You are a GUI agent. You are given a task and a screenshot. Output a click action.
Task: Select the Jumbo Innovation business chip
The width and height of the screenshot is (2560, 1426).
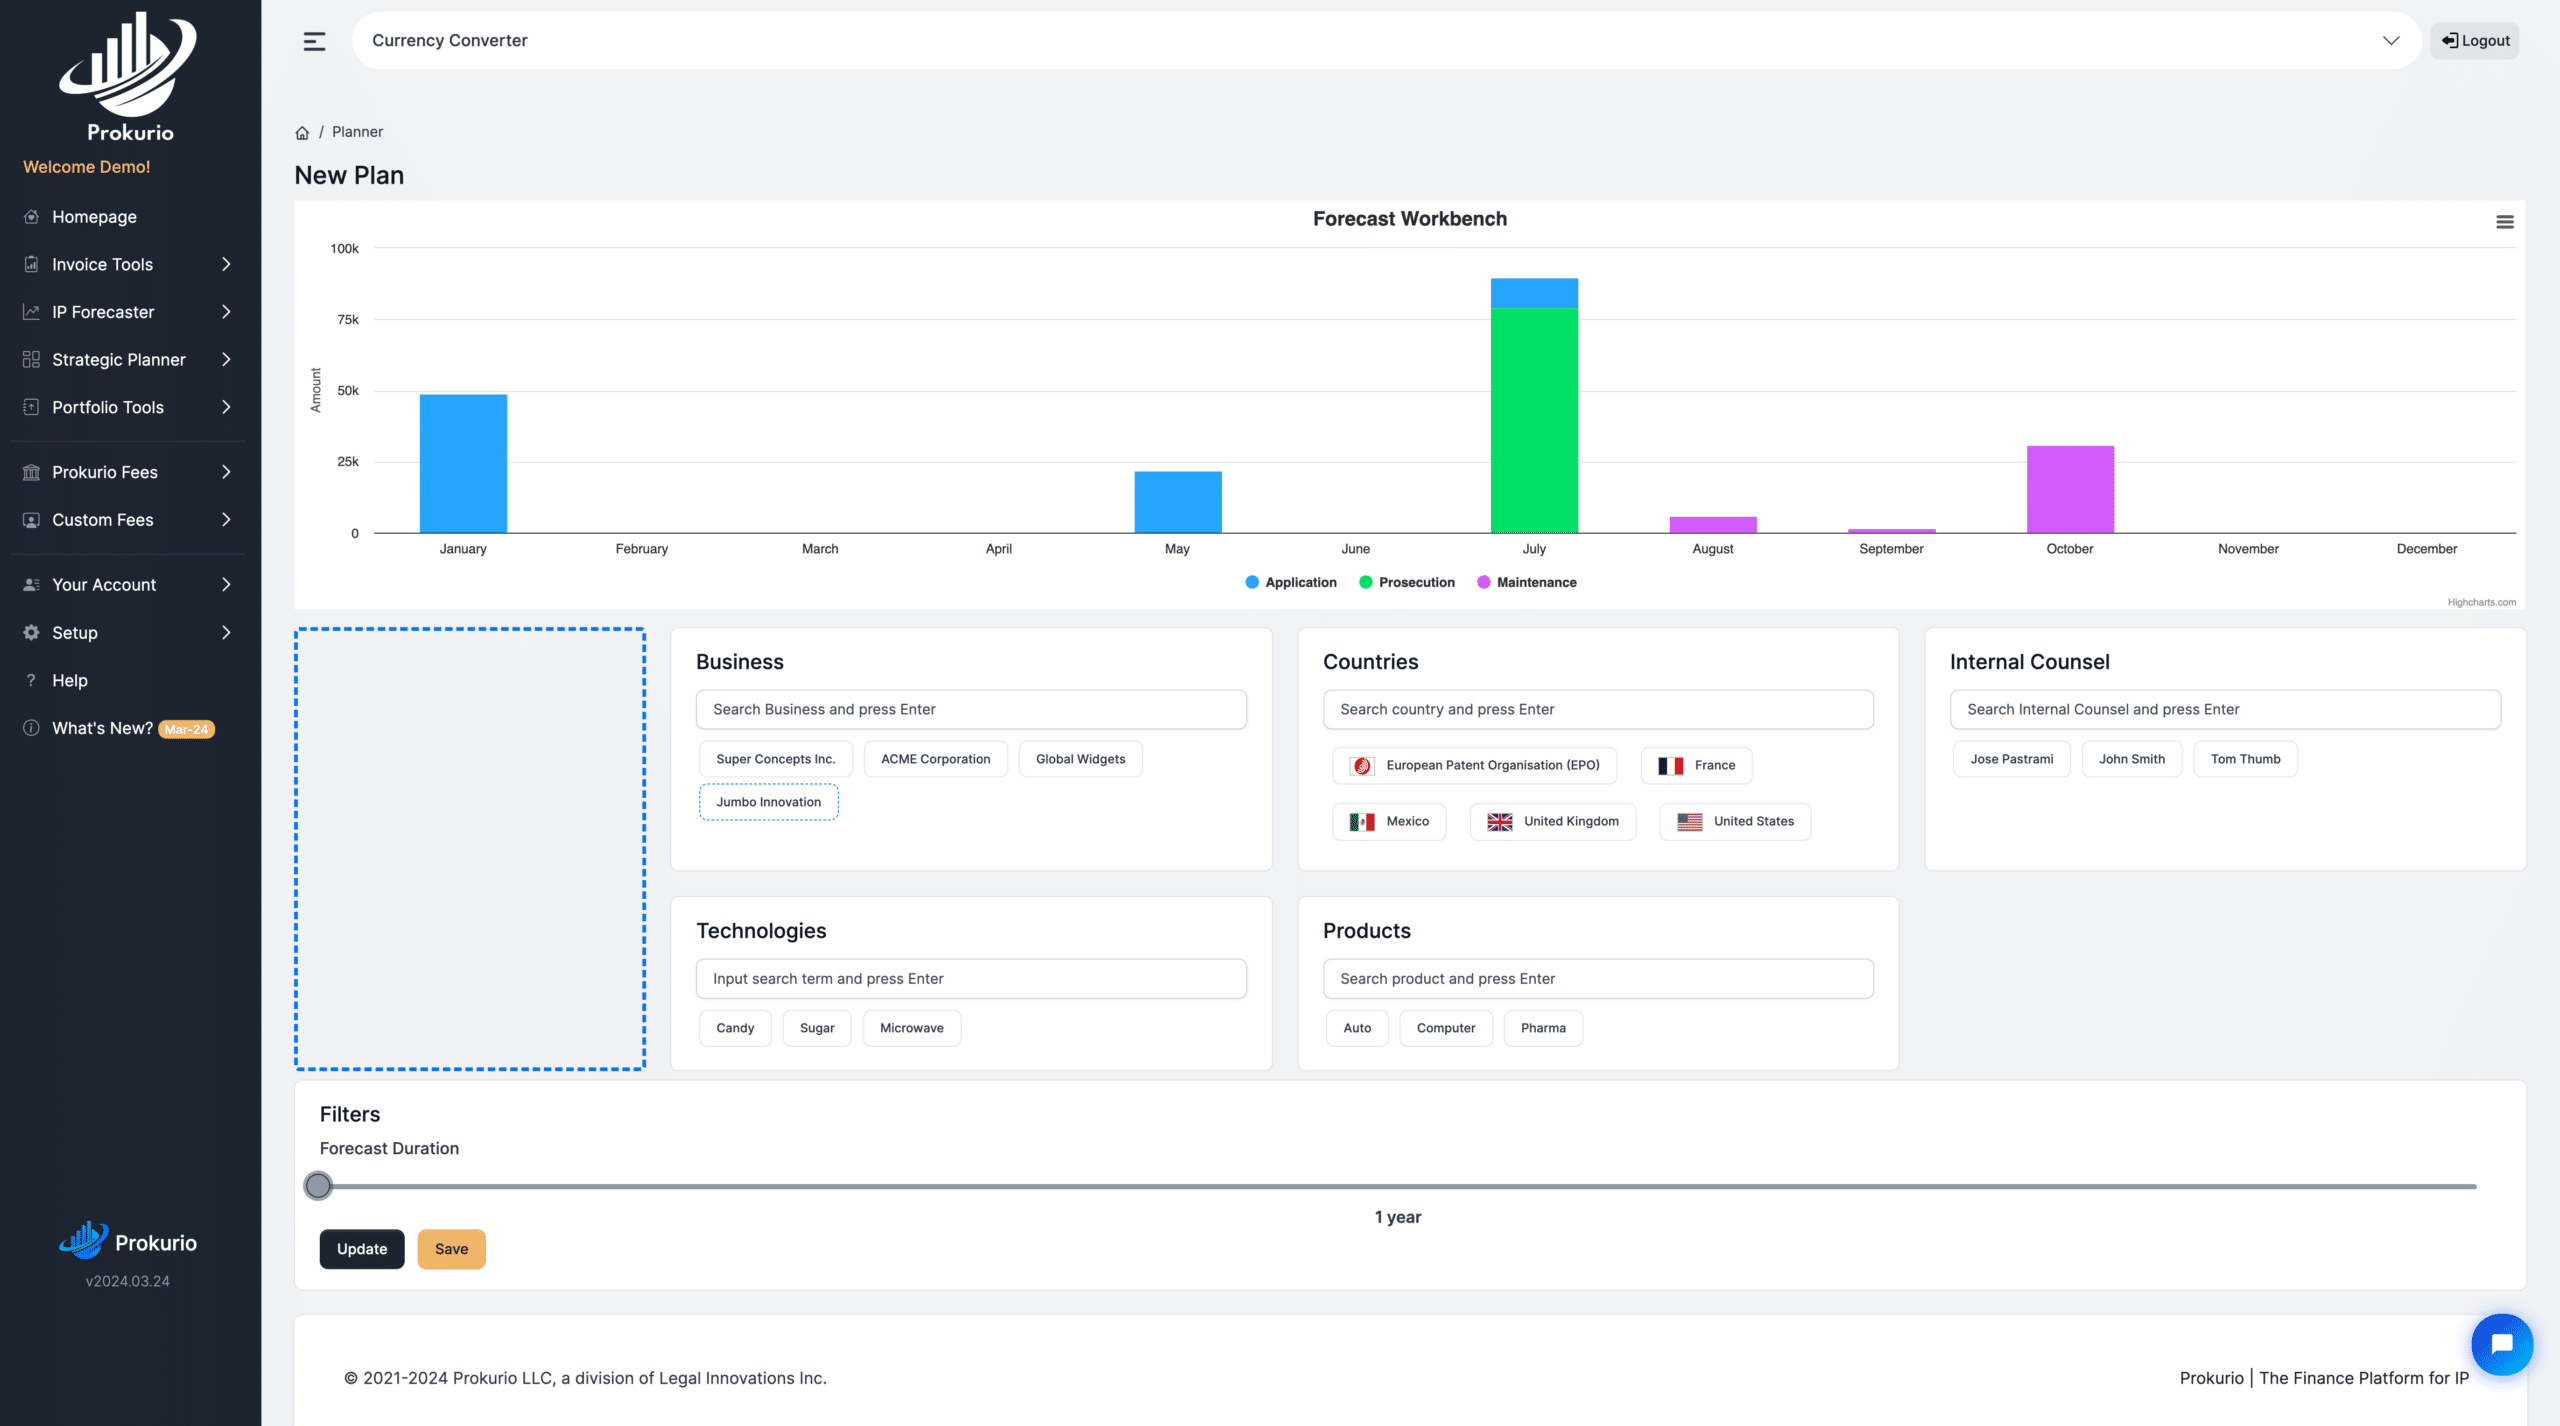[x=768, y=802]
